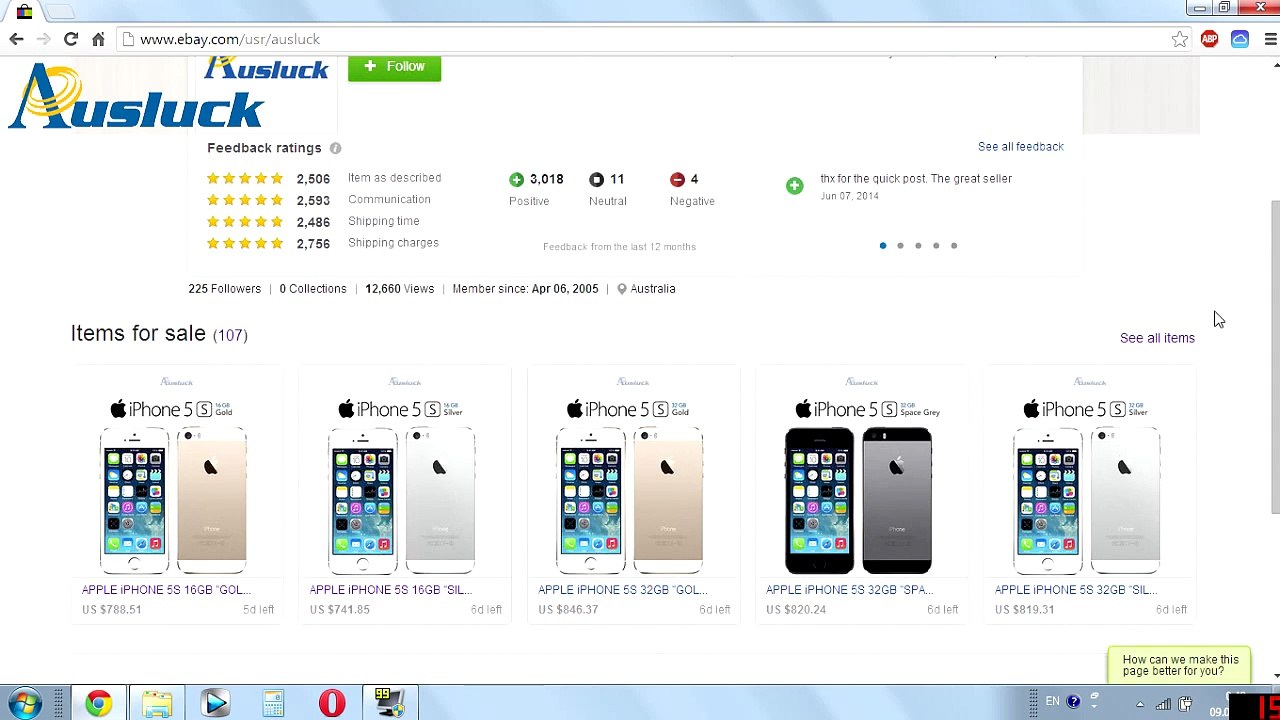Click APPLE IPHONE 5S 32GB SIL... title
The height and width of the screenshot is (720, 1280).
click(1075, 590)
